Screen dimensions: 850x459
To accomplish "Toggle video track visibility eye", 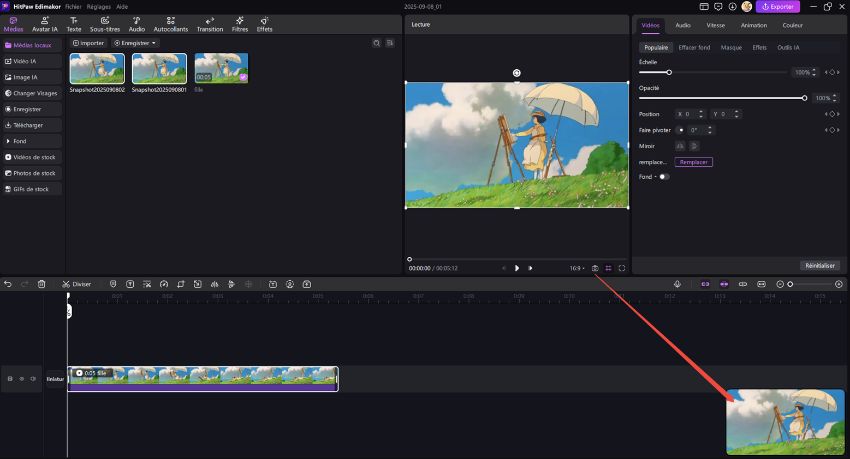I will (22, 379).
